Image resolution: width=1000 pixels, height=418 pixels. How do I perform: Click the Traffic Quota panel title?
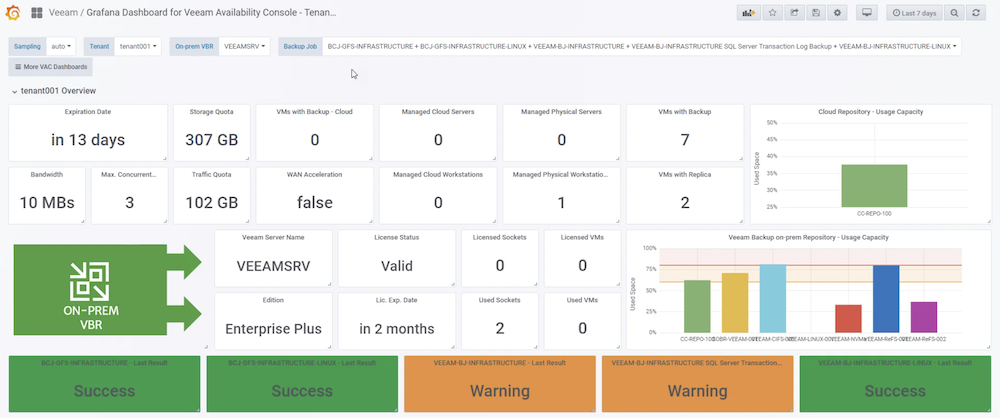(x=211, y=174)
